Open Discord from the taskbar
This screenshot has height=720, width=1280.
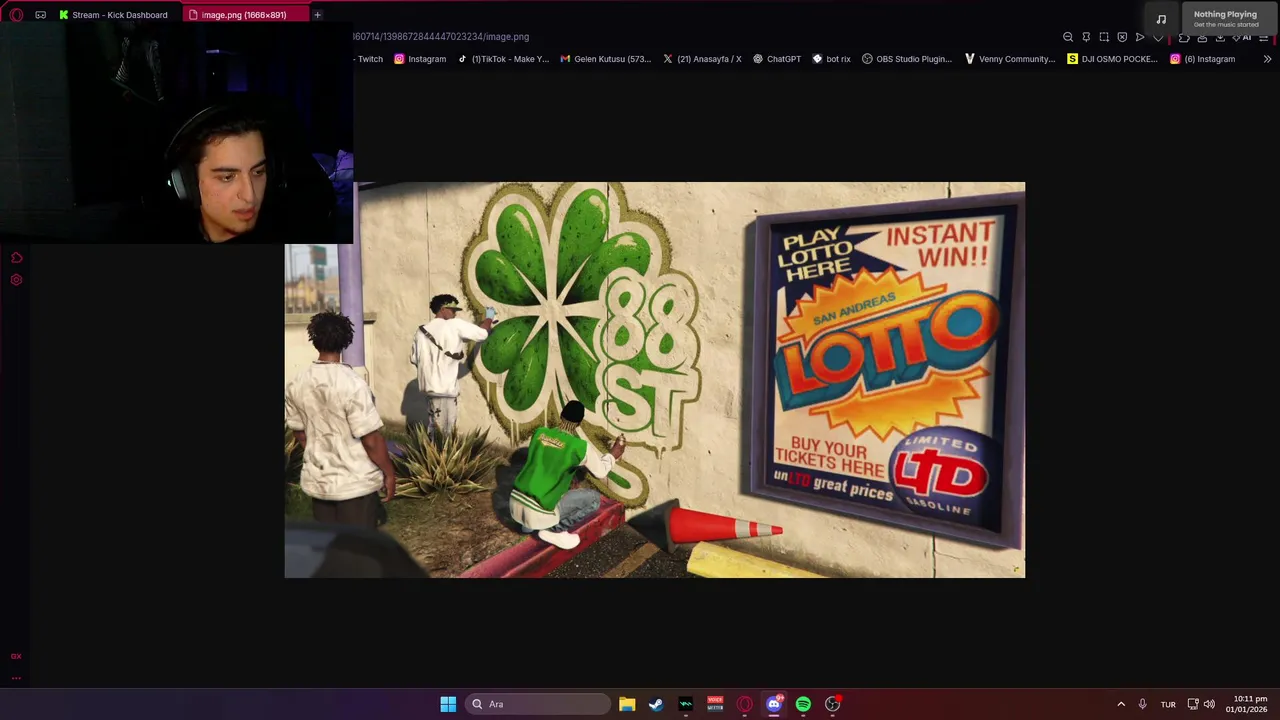(774, 704)
